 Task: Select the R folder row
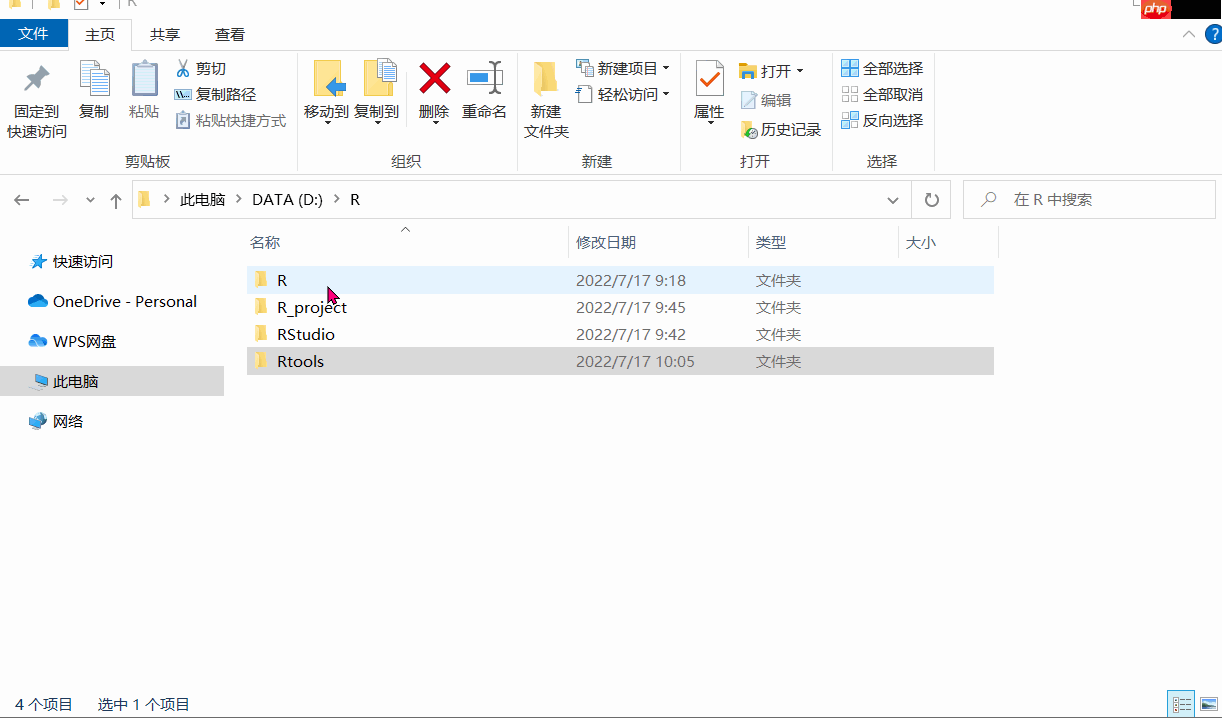[620, 280]
